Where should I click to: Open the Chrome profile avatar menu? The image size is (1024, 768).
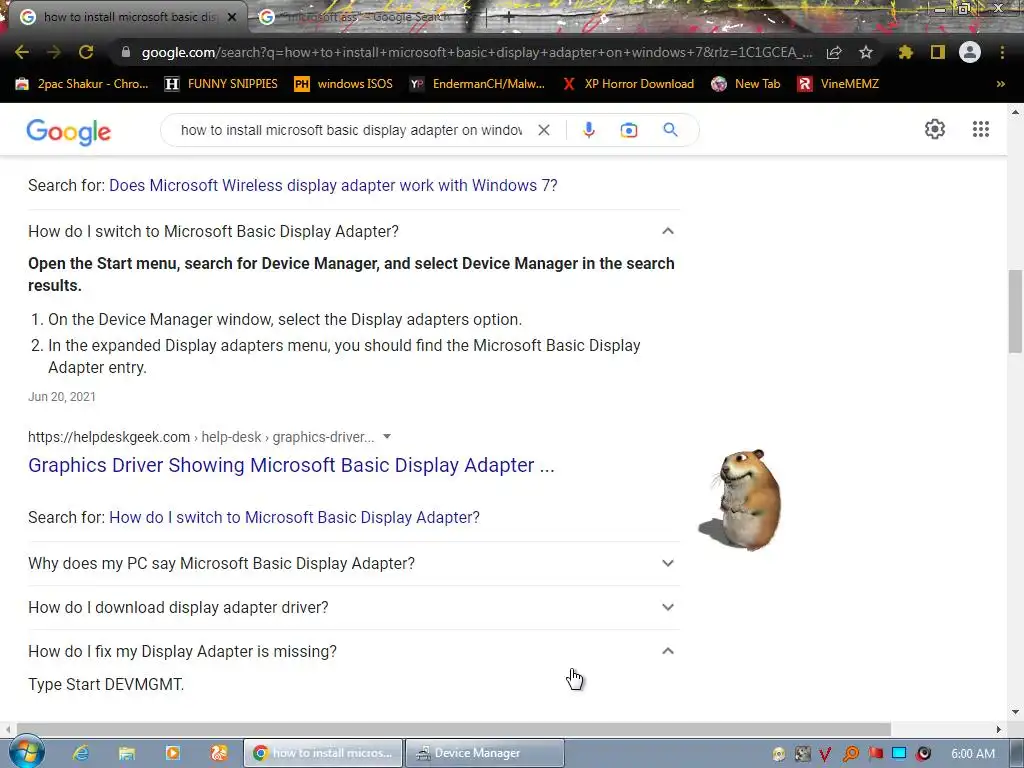(970, 52)
